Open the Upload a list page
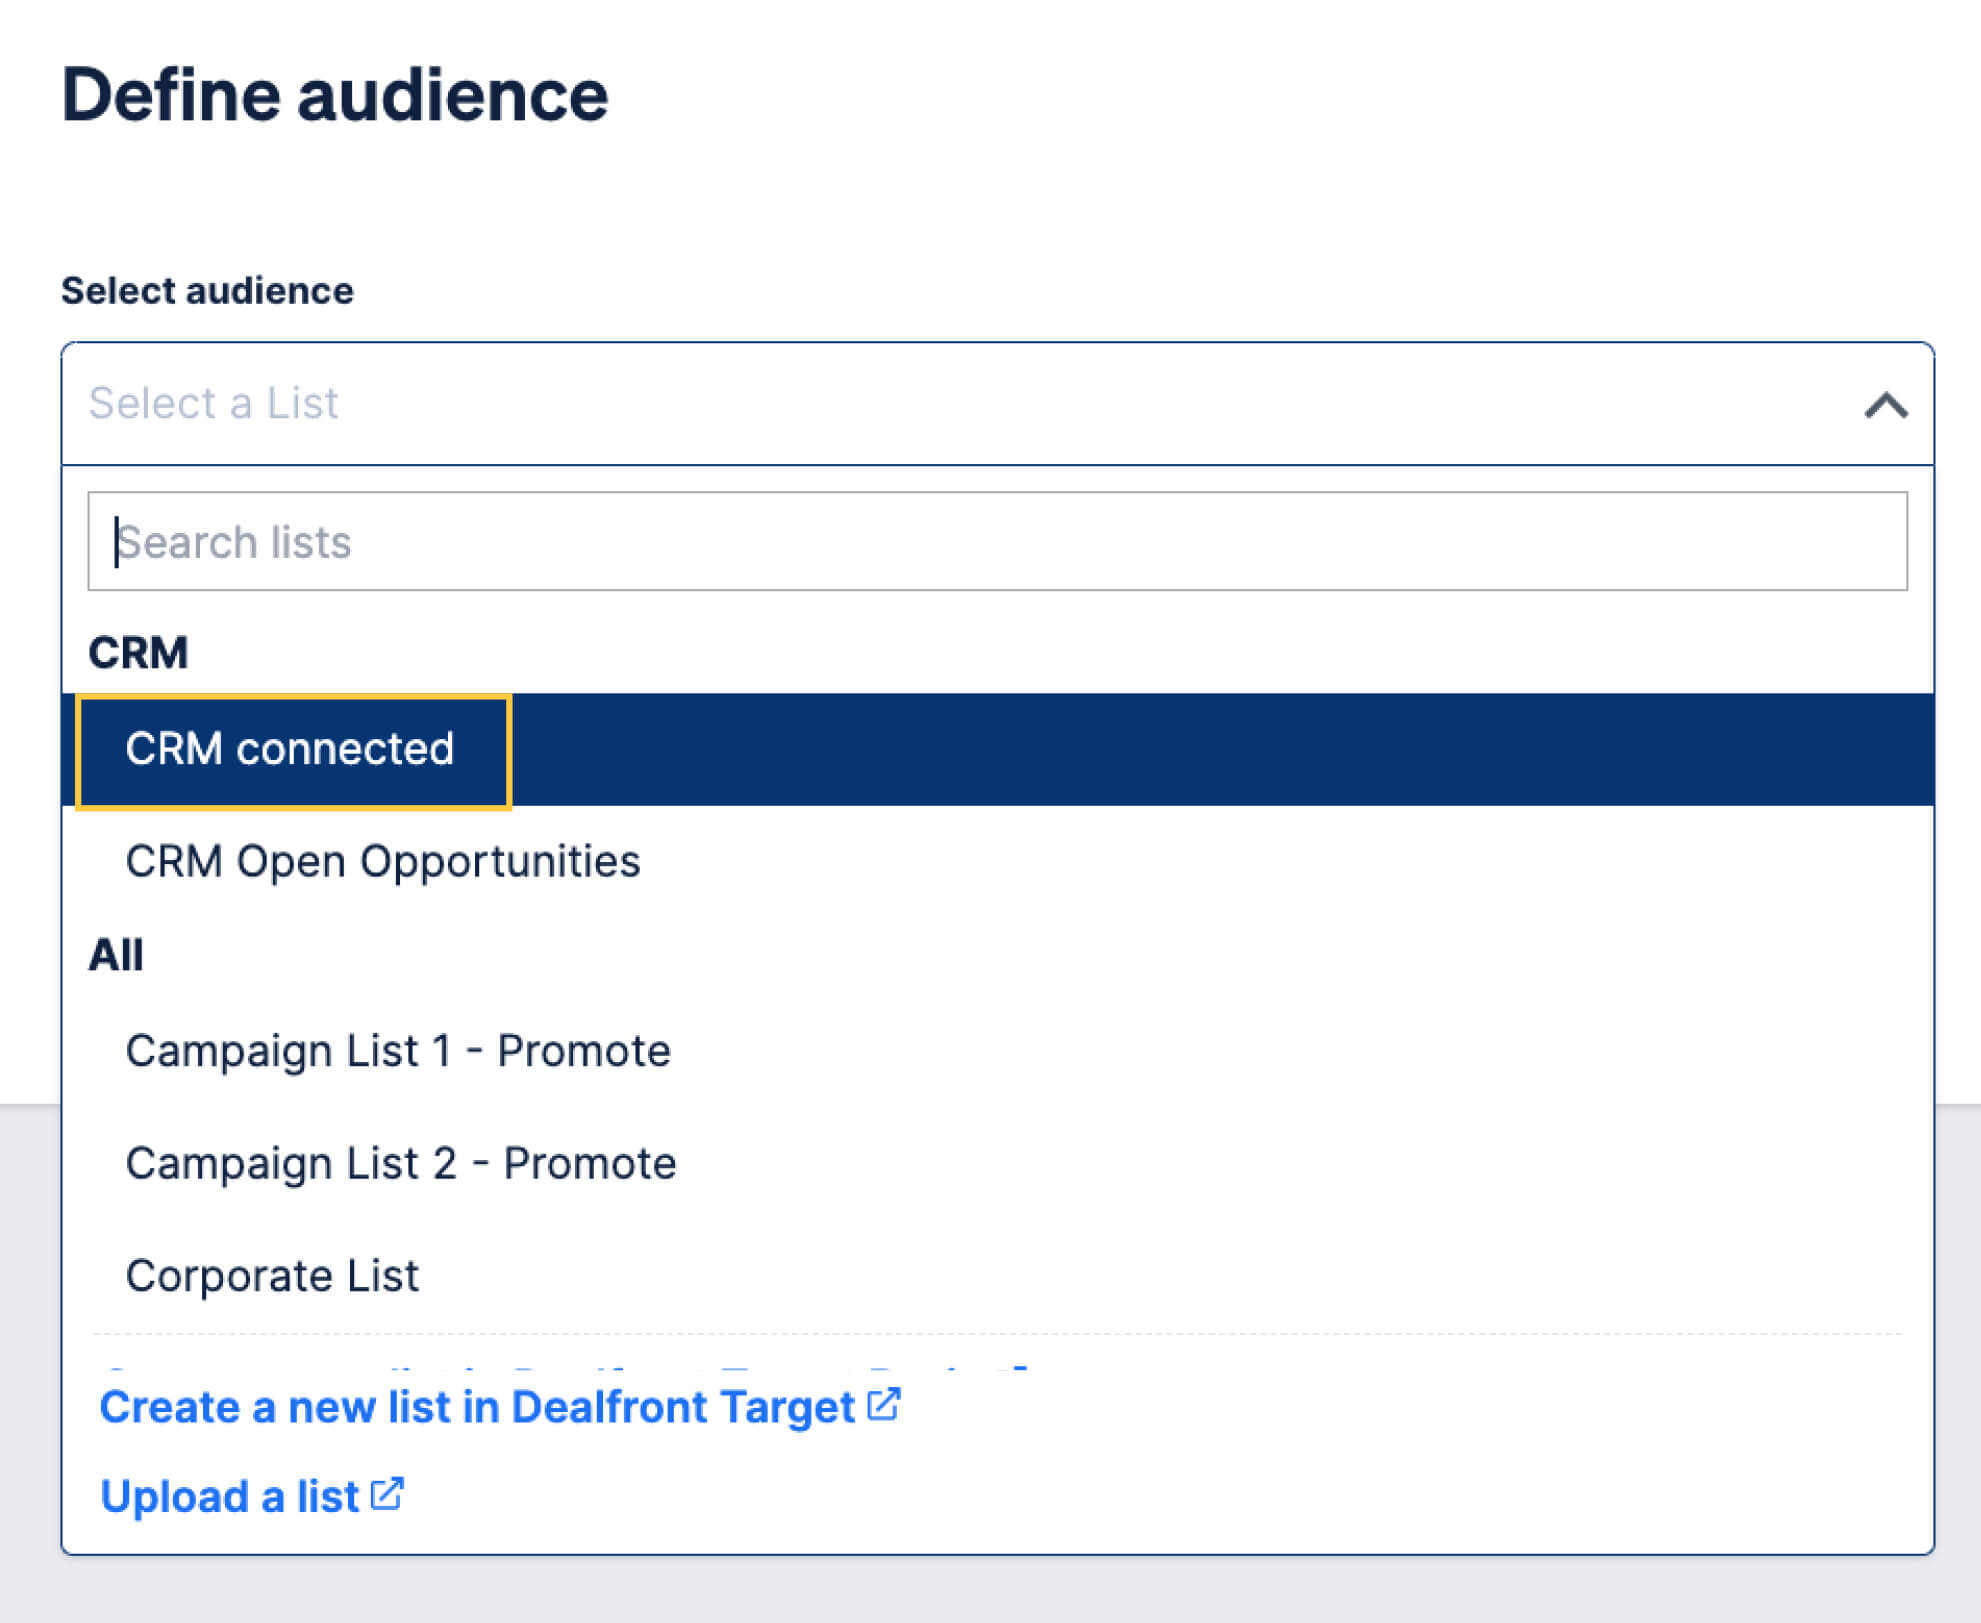1981x1623 pixels. click(x=229, y=1494)
